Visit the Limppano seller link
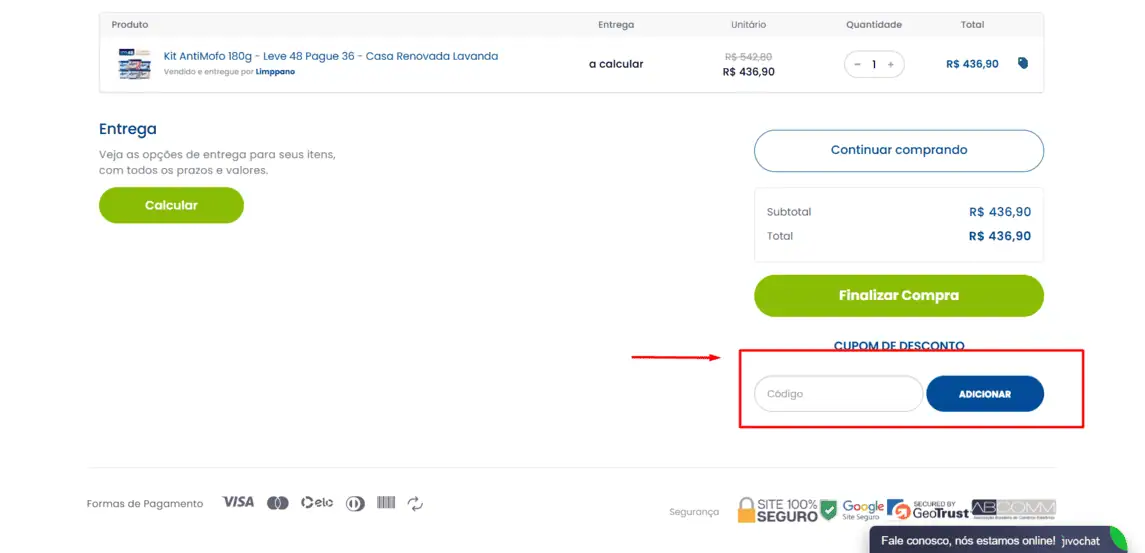 [x=275, y=72]
